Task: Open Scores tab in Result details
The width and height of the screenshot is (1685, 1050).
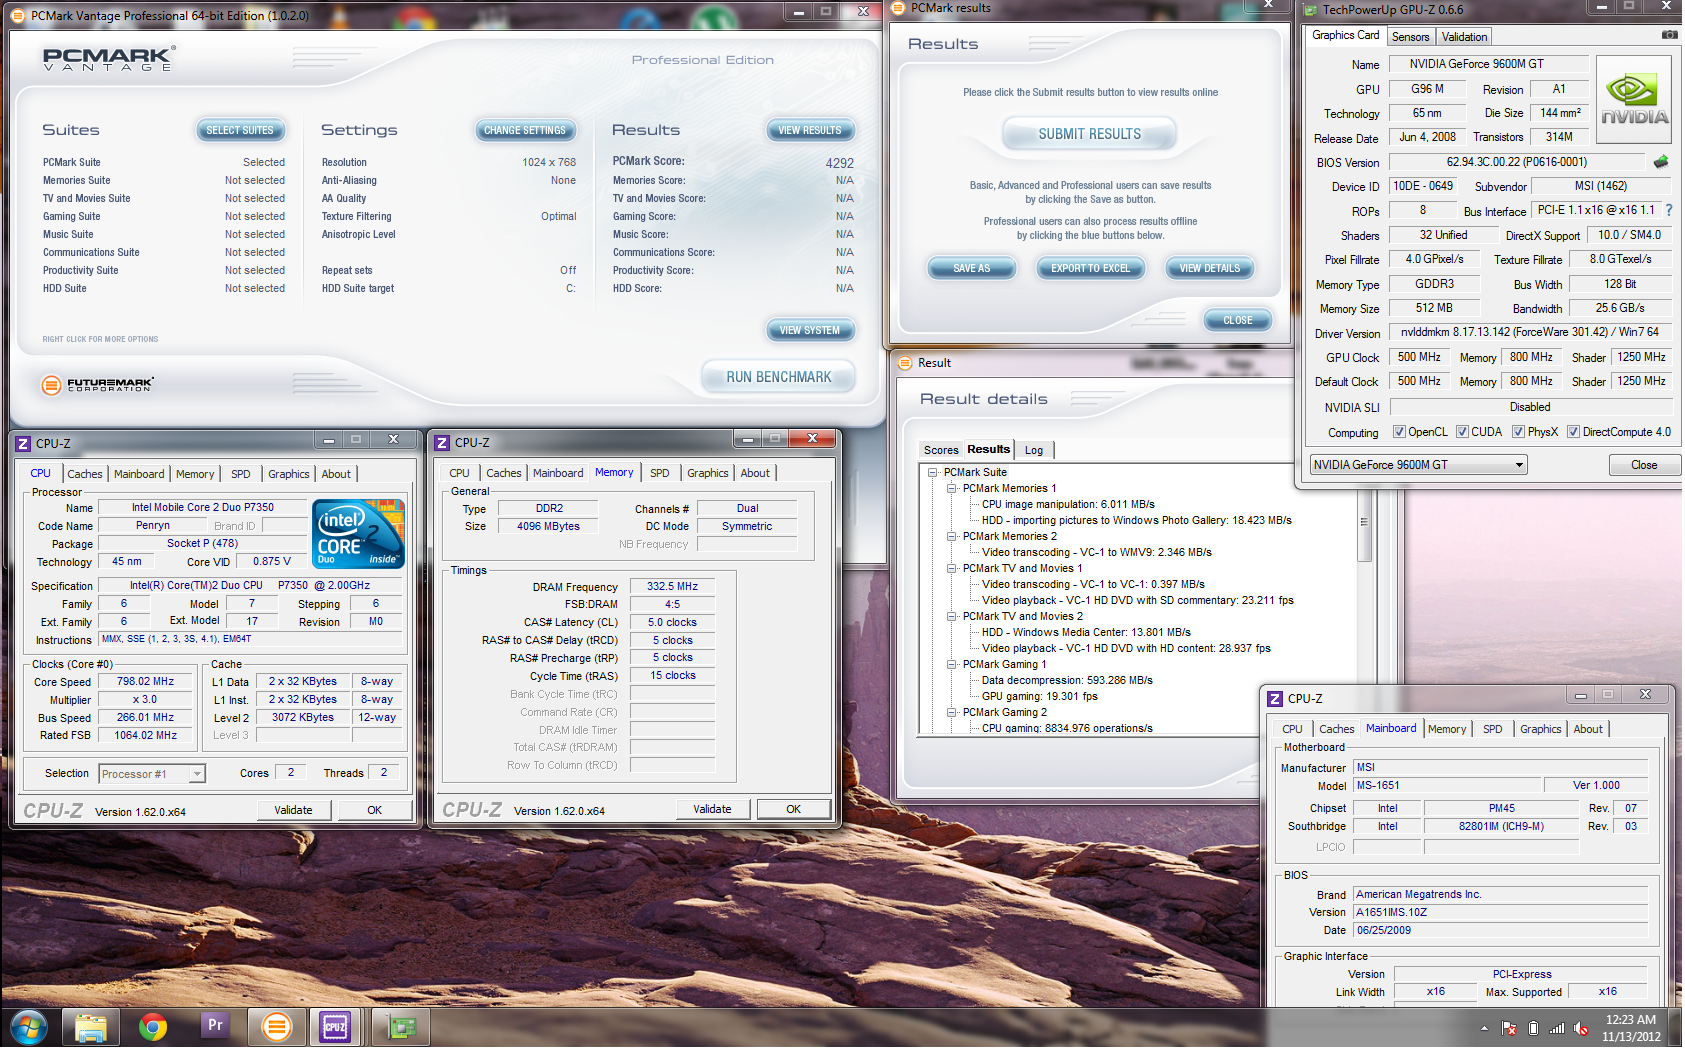Action: [x=941, y=451]
